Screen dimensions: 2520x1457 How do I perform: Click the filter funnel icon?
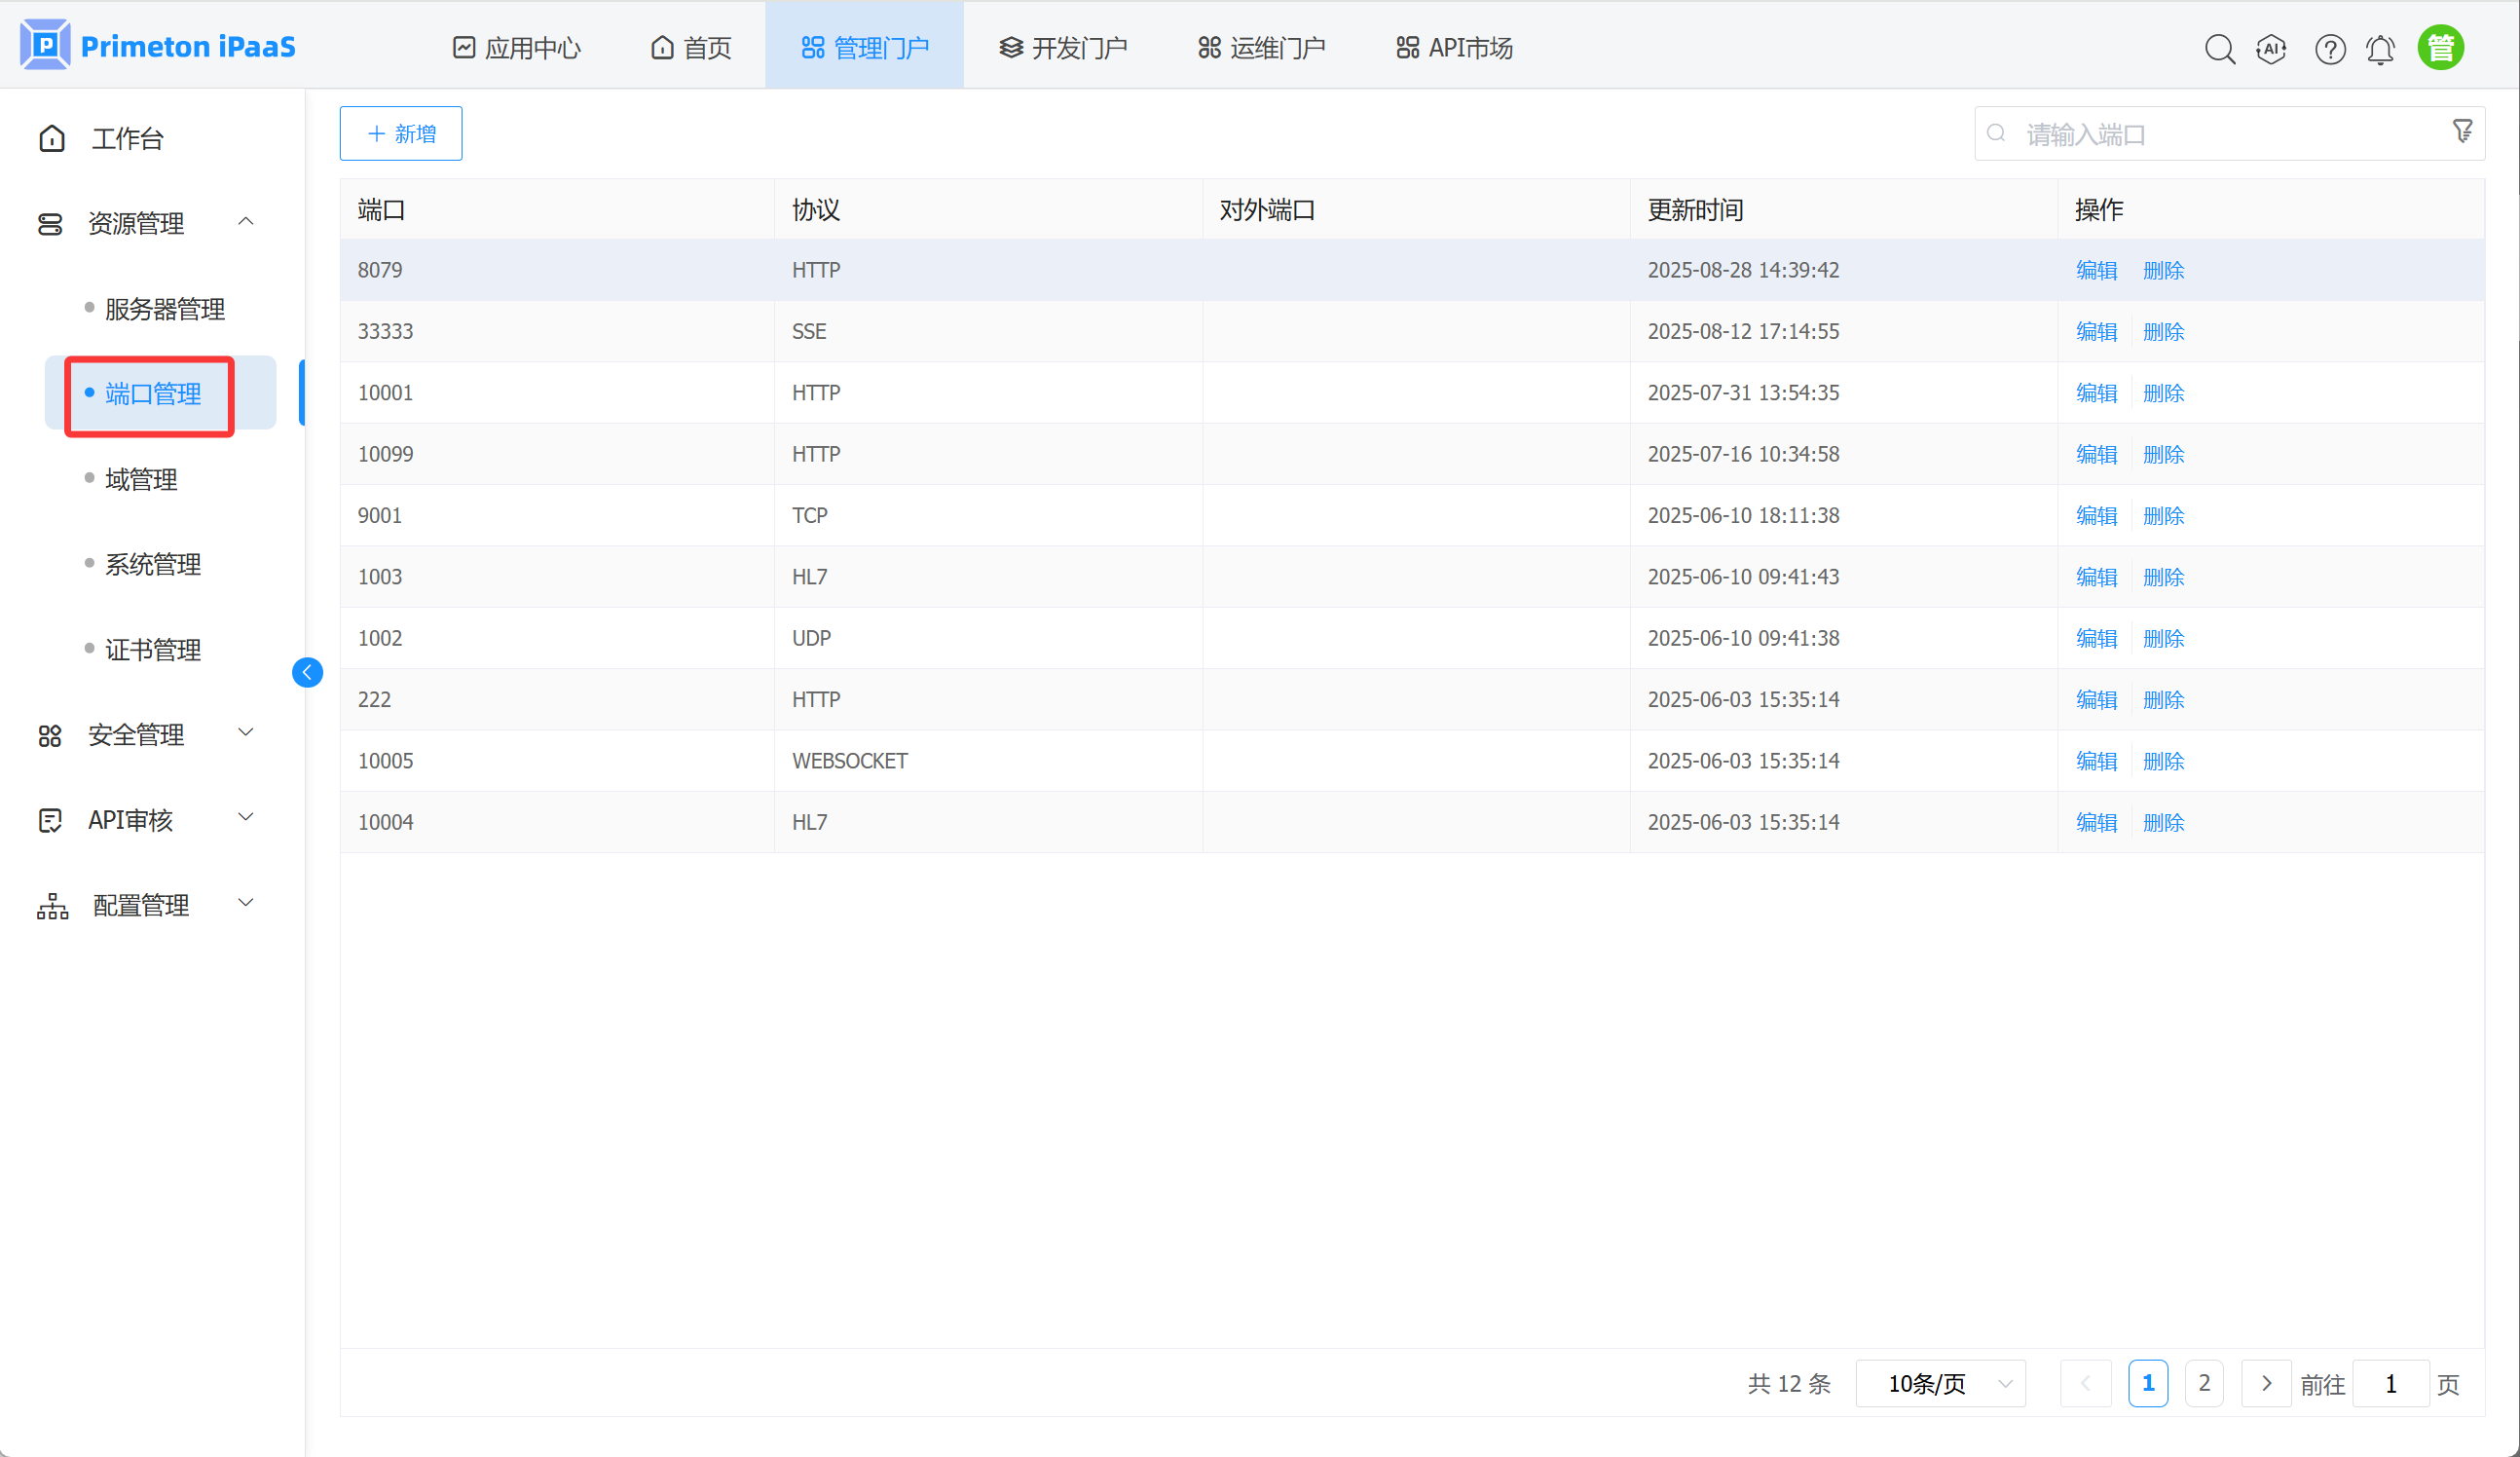click(x=2462, y=131)
